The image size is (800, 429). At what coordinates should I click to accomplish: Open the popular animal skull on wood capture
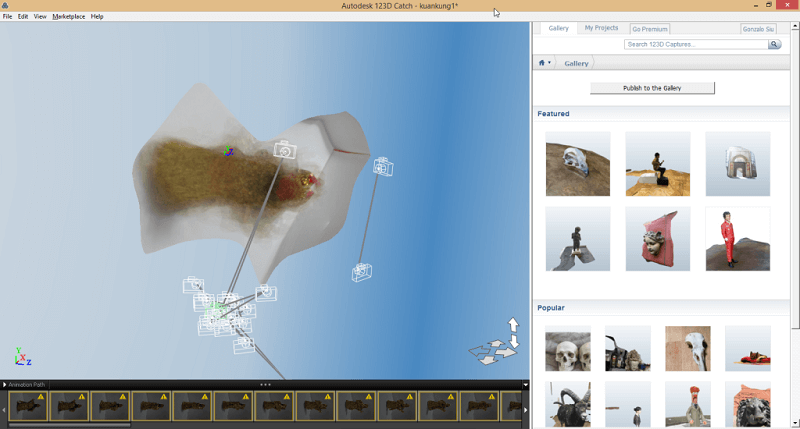[688, 348]
